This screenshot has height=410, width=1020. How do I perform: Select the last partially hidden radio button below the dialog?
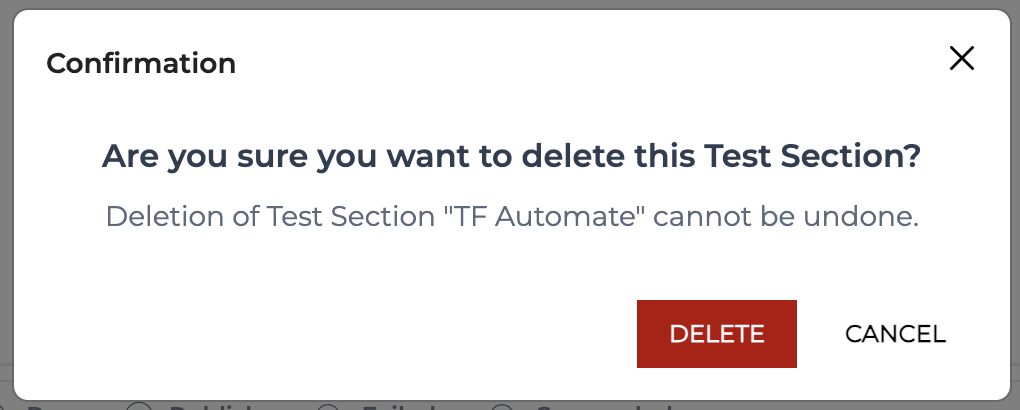point(503,407)
